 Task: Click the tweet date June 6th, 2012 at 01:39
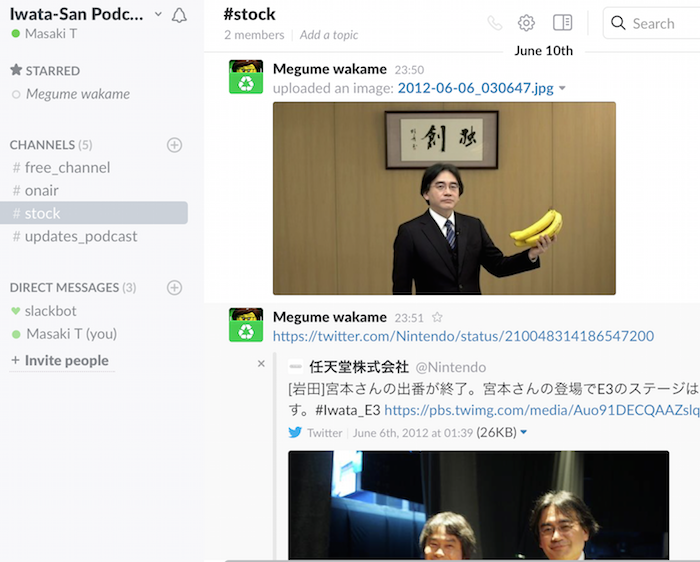[x=412, y=433]
